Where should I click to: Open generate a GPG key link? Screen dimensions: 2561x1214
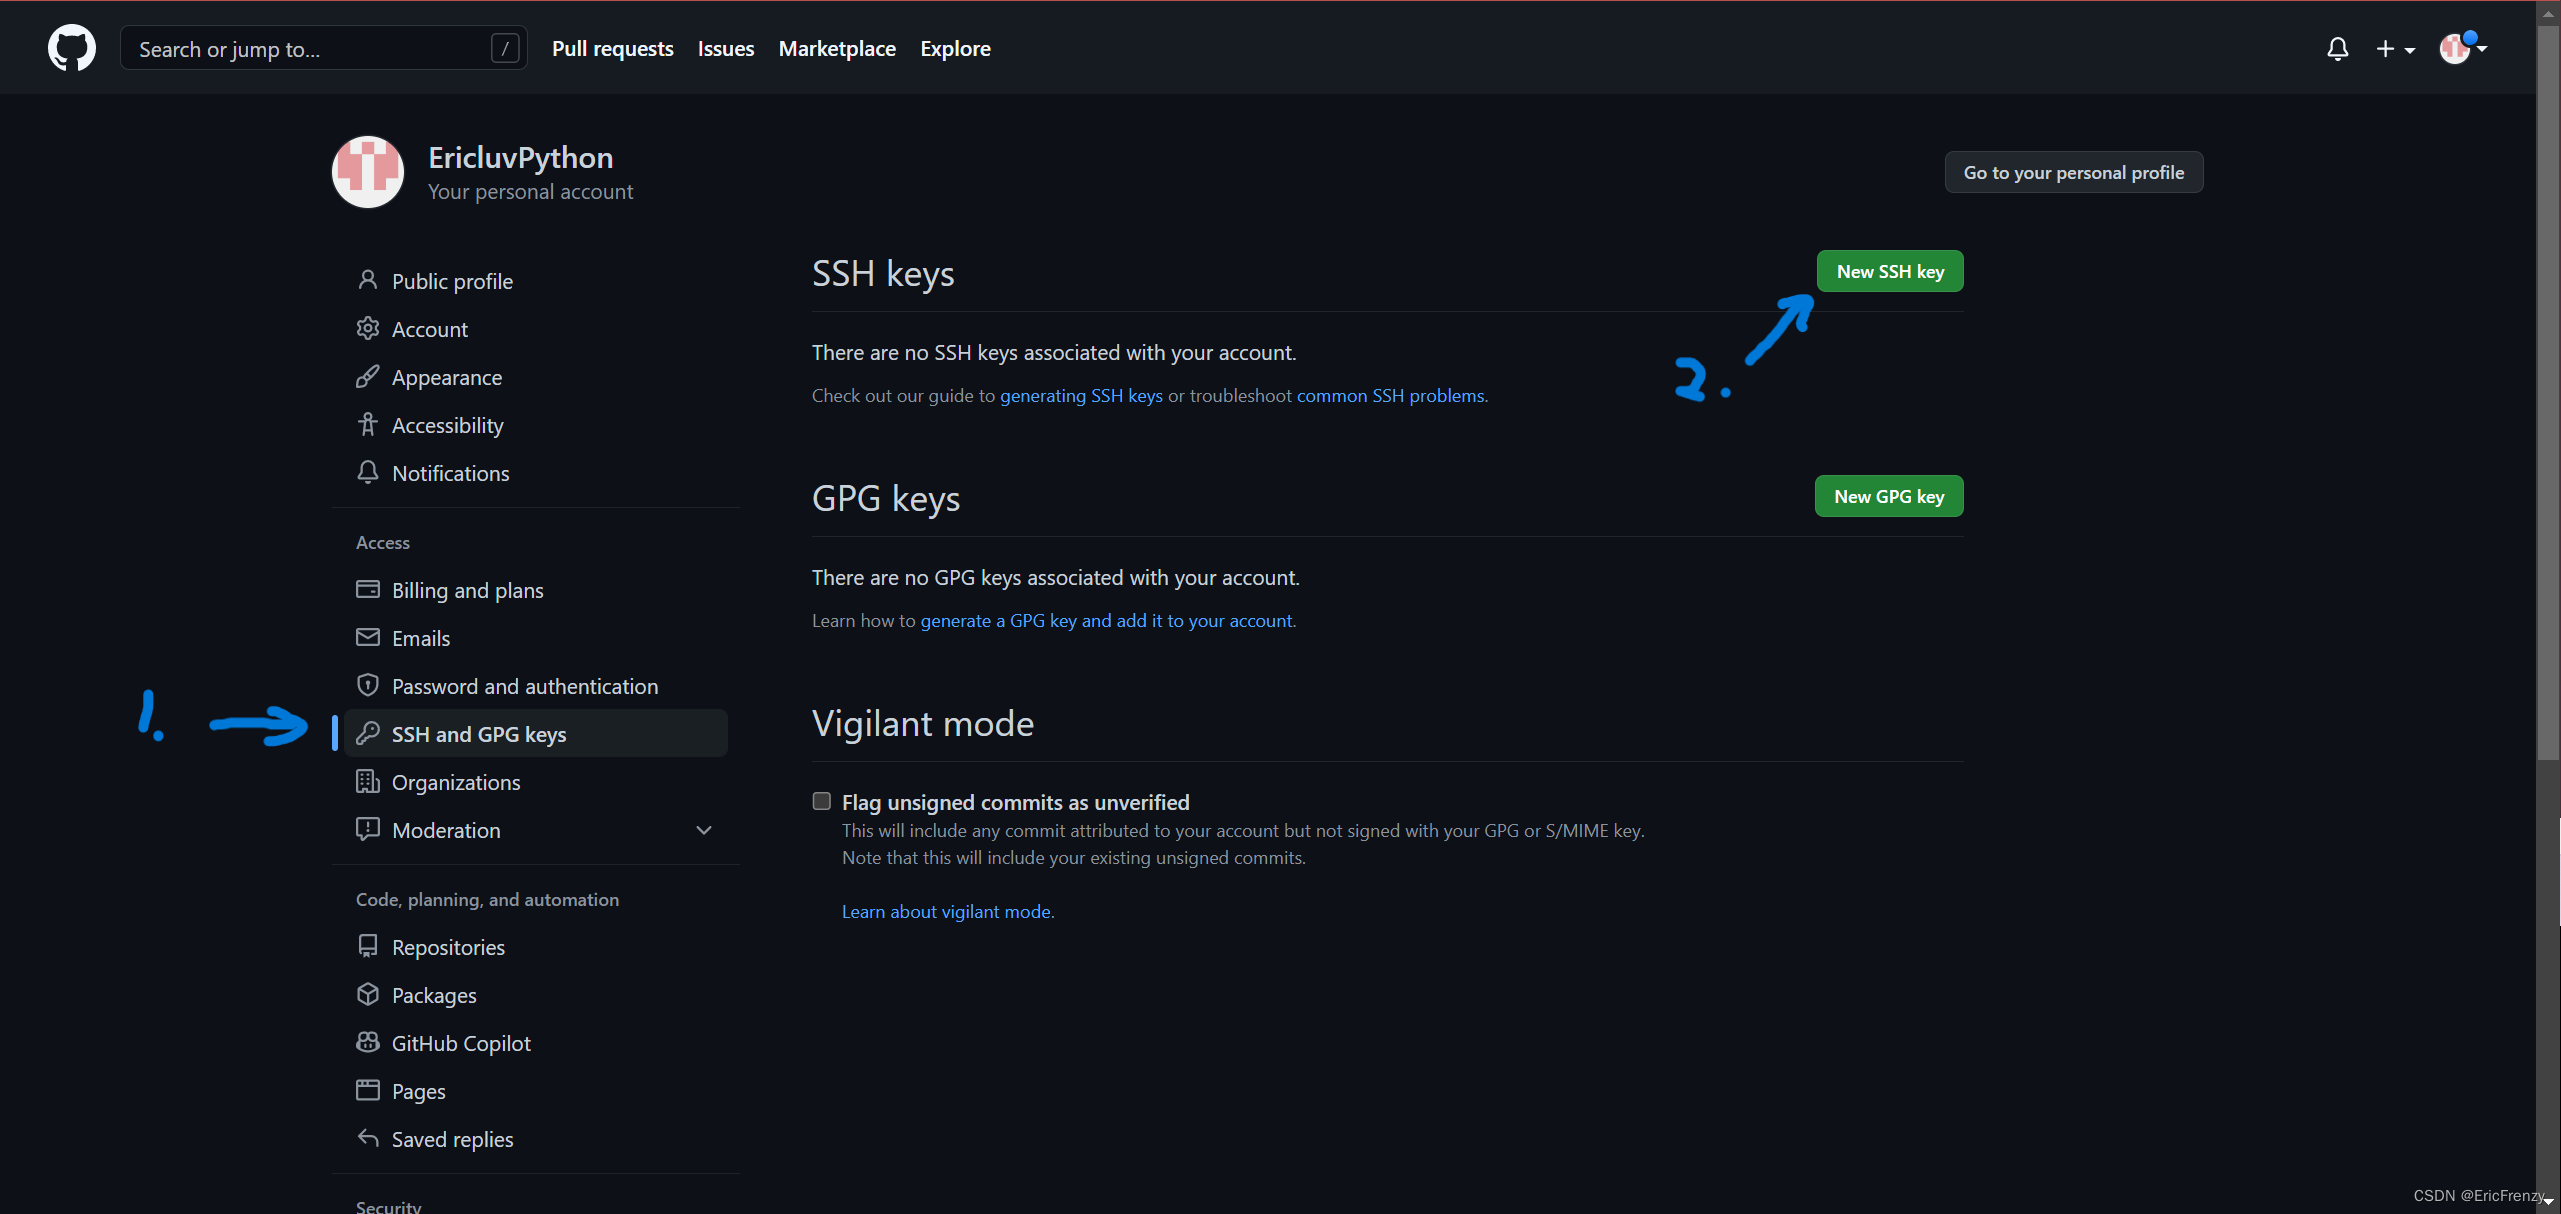[x=1106, y=620]
